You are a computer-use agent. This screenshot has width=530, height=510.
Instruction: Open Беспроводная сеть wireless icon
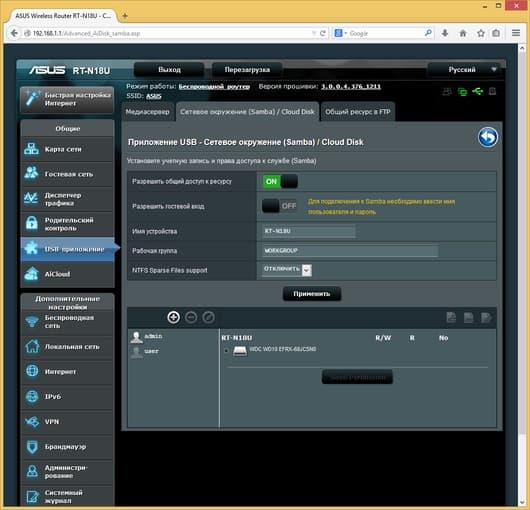pos(32,321)
